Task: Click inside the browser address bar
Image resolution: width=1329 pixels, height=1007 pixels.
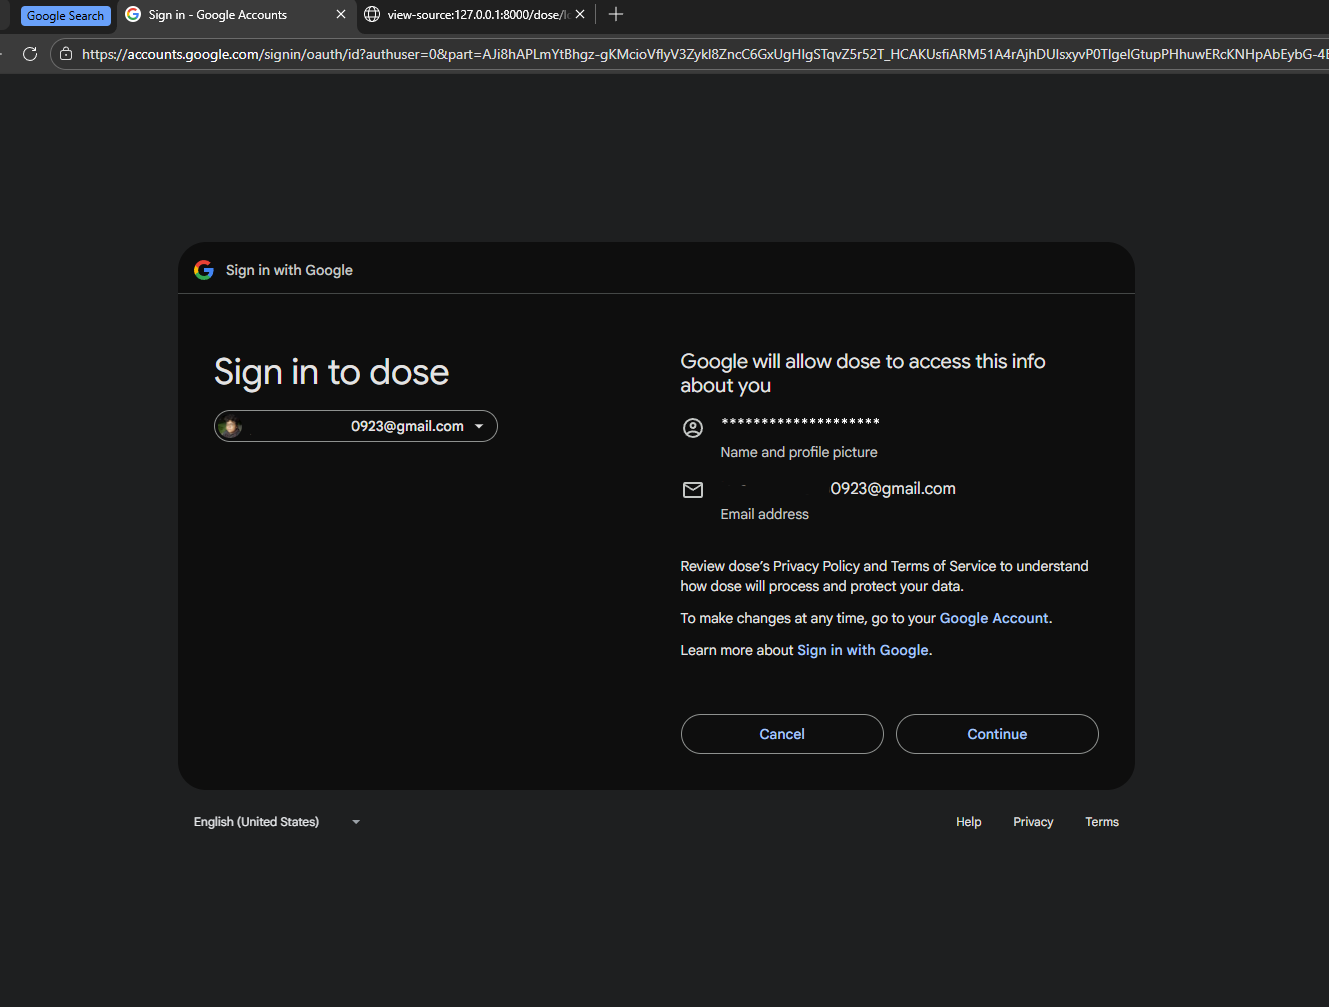Action: tap(600, 53)
